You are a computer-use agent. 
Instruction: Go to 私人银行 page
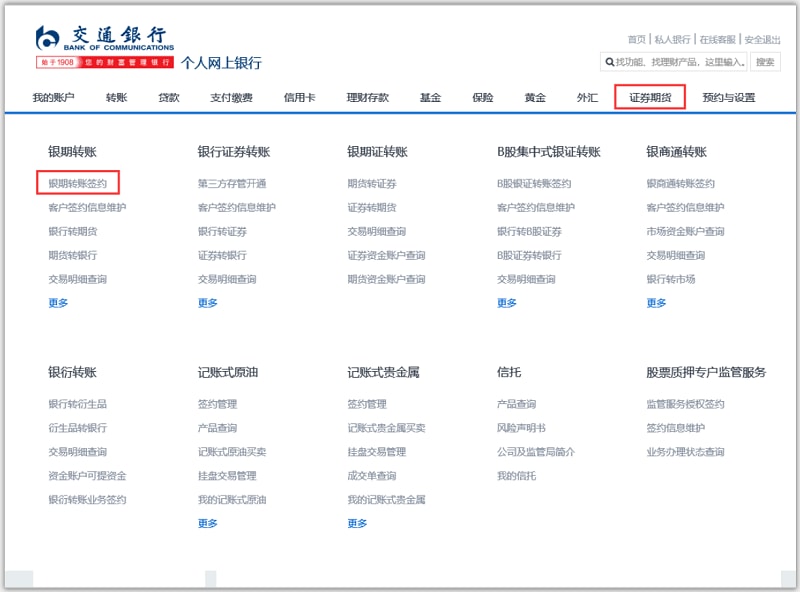[x=672, y=40]
